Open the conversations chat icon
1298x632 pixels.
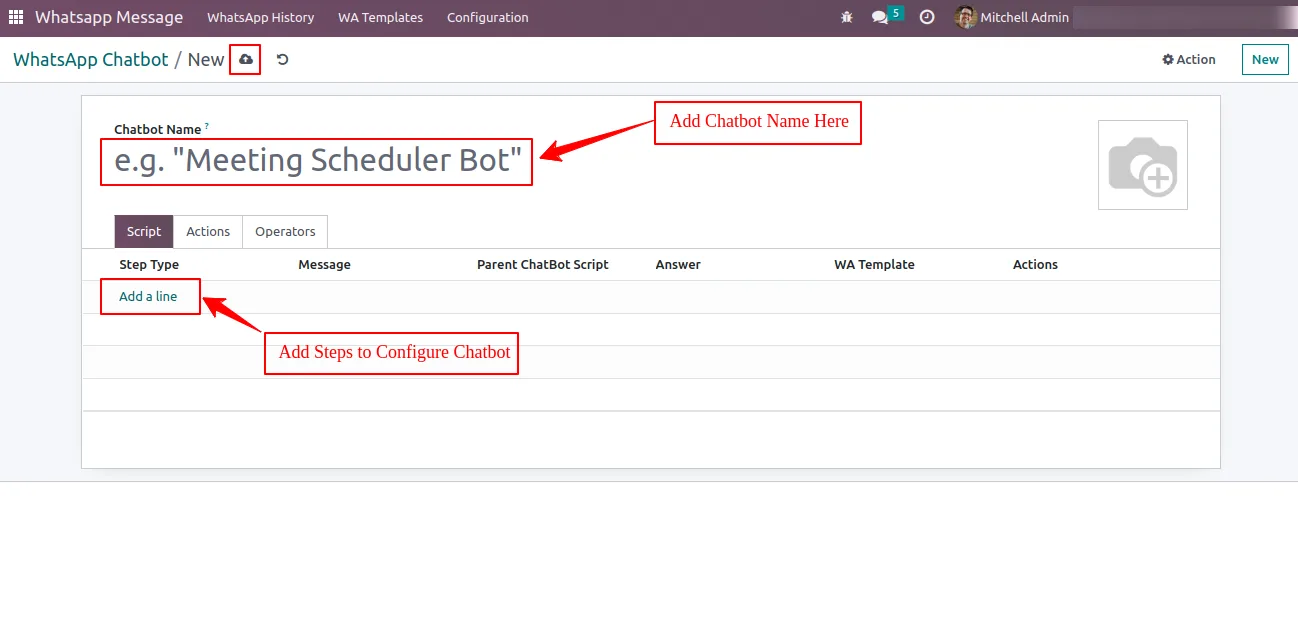coord(880,17)
